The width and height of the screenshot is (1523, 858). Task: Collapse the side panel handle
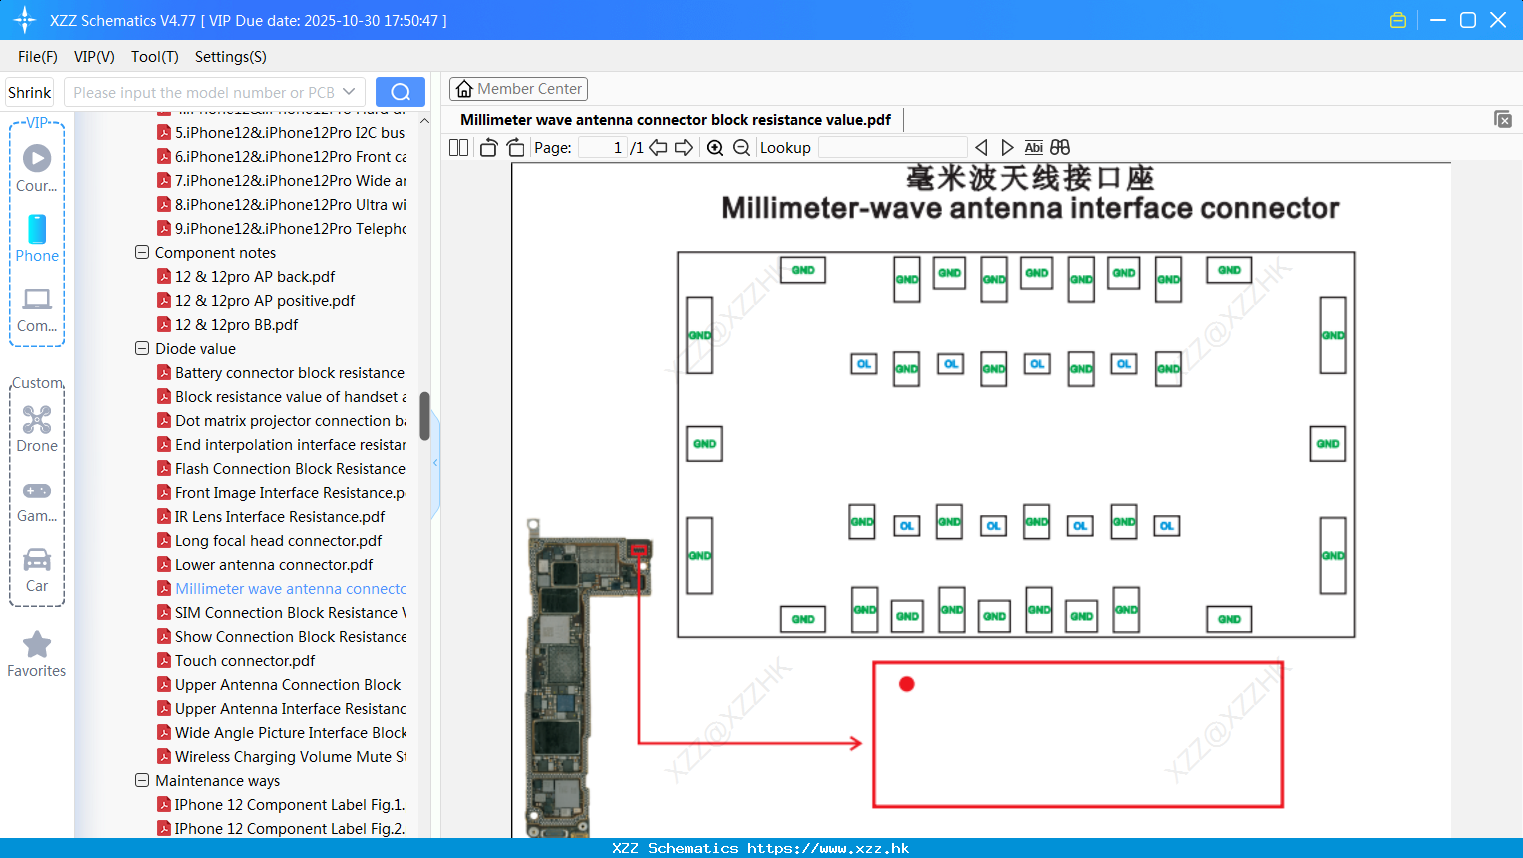click(435, 463)
